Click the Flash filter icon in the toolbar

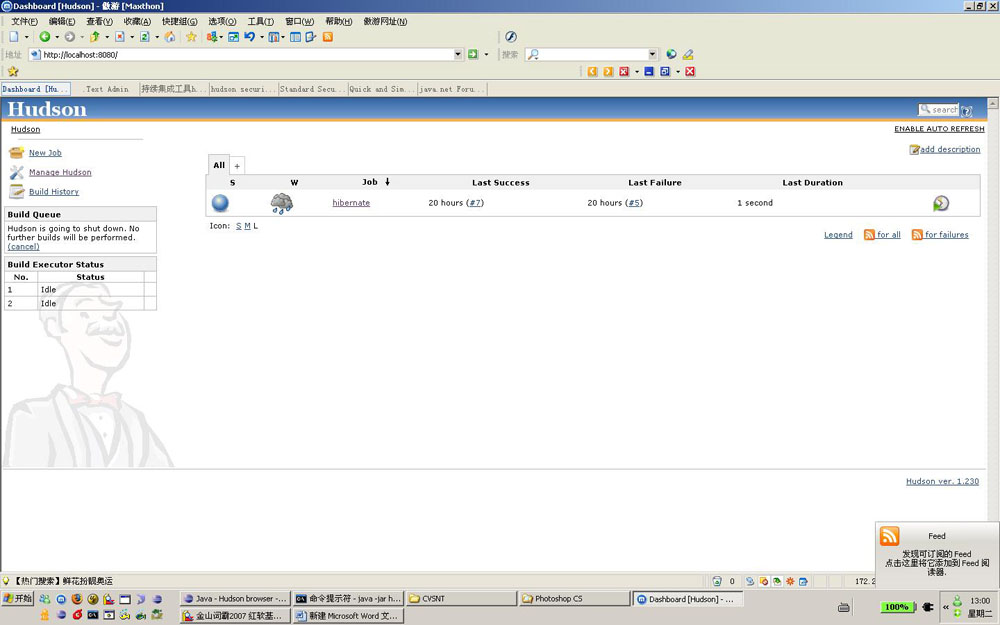coord(511,36)
